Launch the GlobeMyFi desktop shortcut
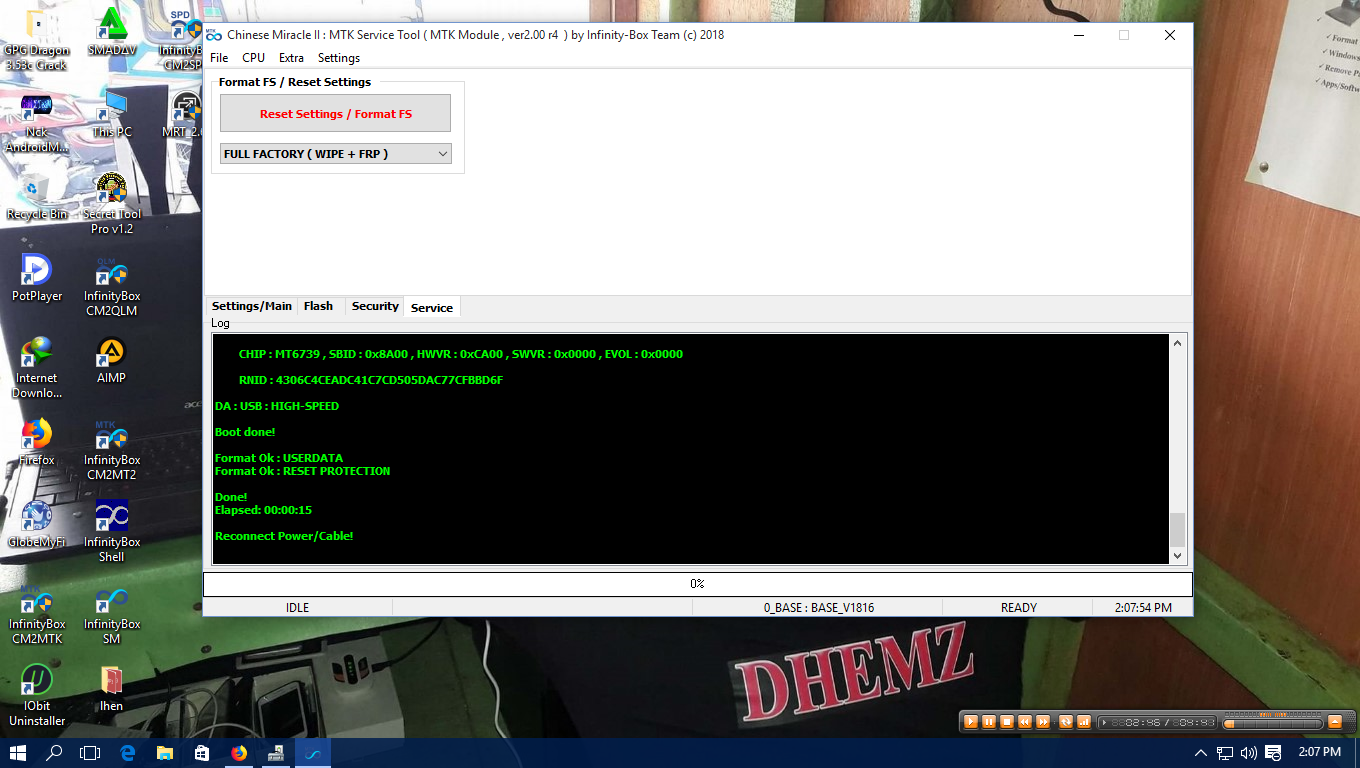 (37, 524)
